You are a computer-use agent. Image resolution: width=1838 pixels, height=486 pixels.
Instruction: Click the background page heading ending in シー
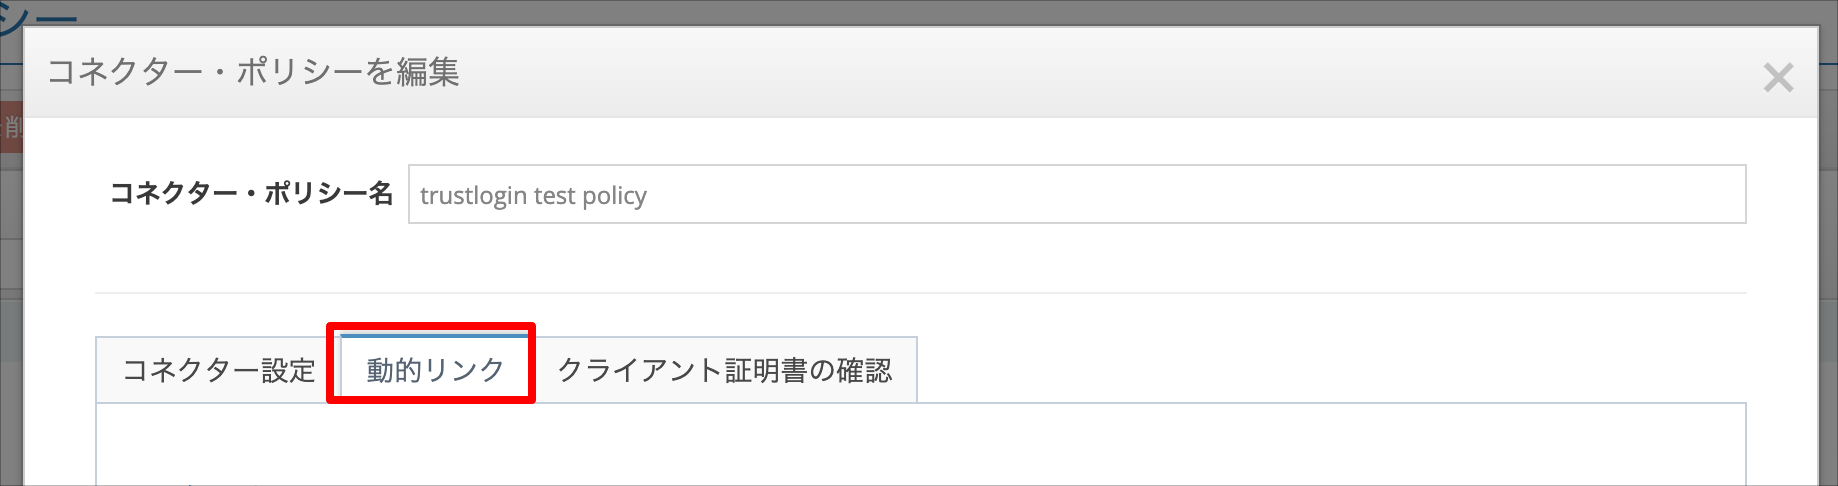39,20
